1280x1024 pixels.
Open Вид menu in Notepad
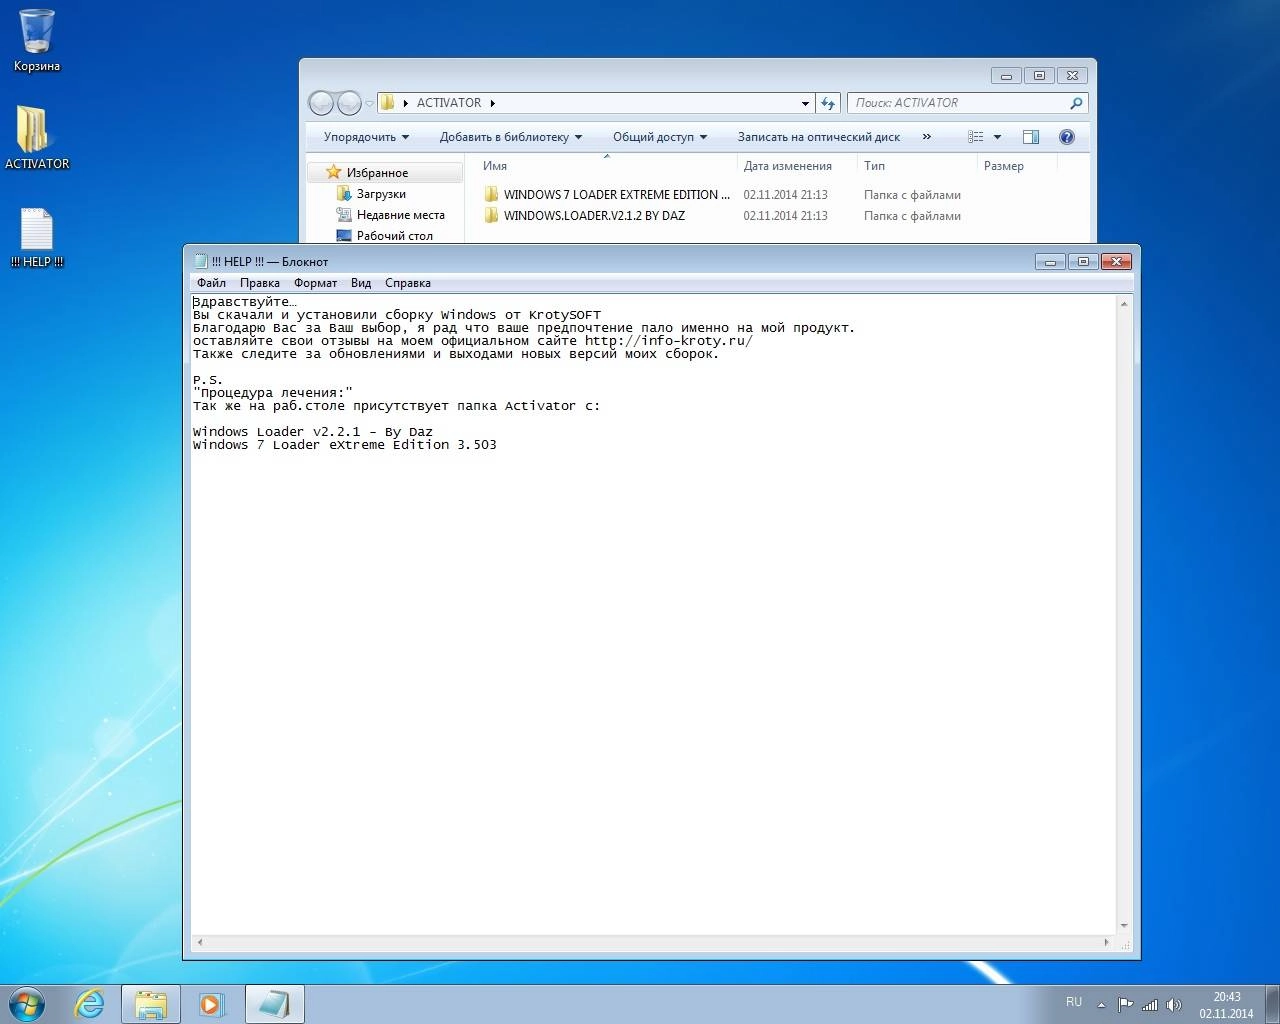pyautogui.click(x=361, y=283)
